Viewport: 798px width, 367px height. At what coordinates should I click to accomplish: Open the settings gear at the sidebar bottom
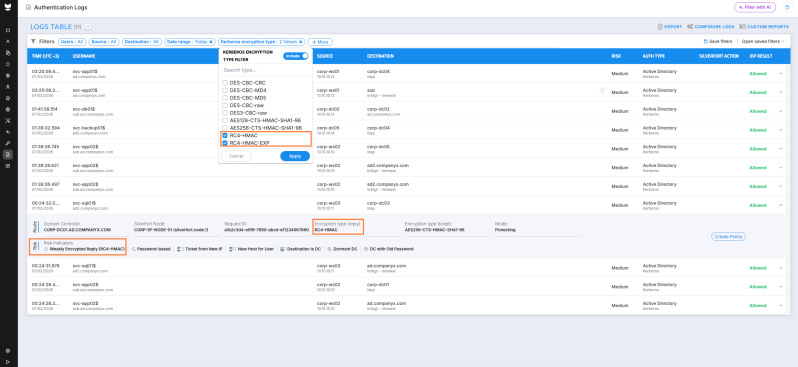(8, 351)
